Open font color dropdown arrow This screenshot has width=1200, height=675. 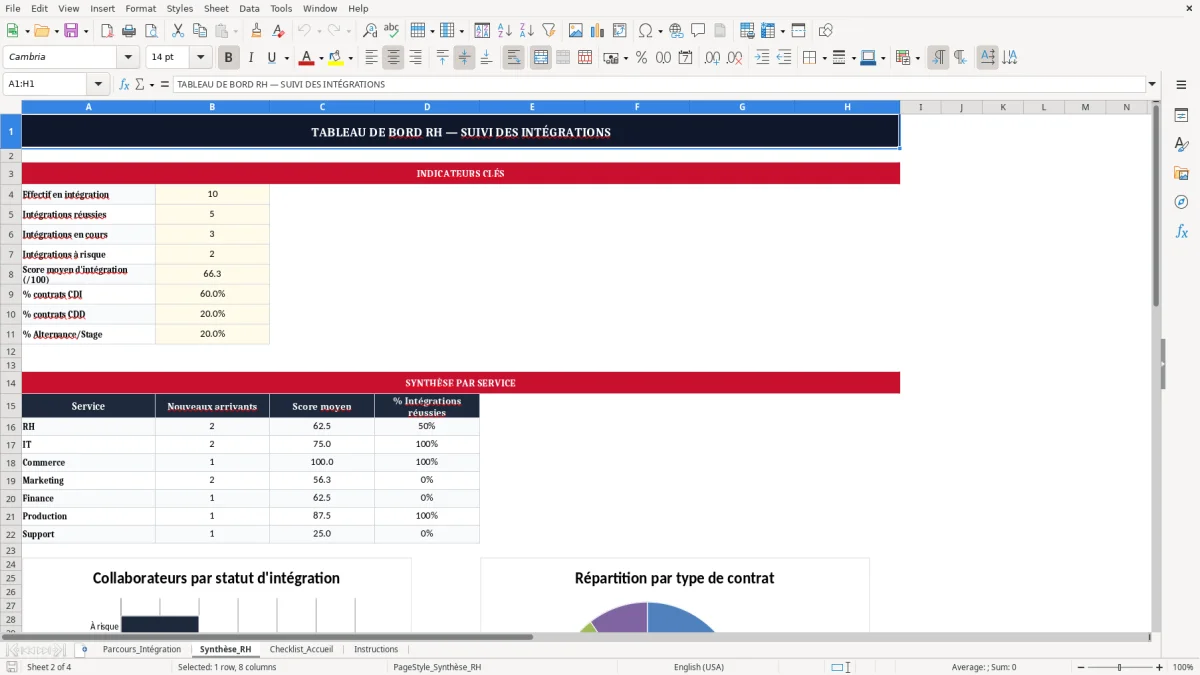coord(321,58)
